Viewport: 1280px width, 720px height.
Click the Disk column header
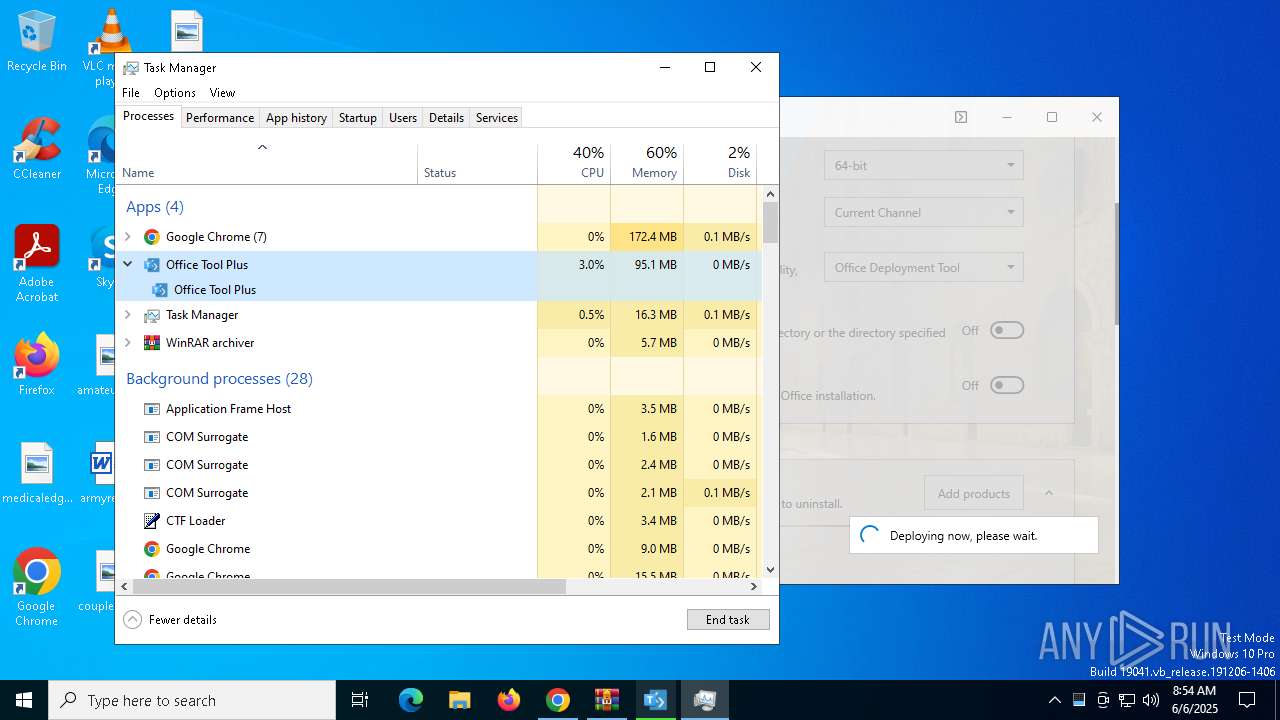pyautogui.click(x=720, y=164)
